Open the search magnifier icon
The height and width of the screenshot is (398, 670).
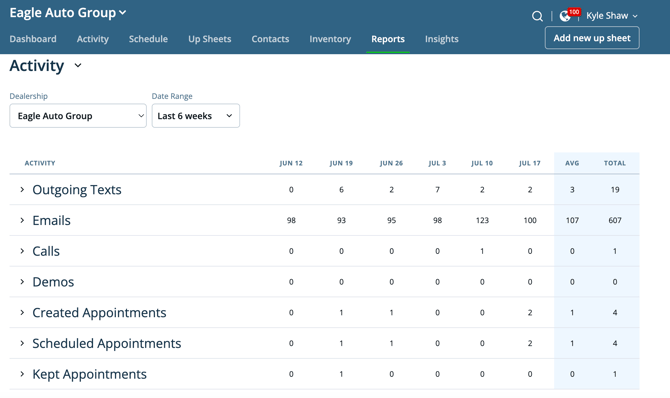pos(537,16)
